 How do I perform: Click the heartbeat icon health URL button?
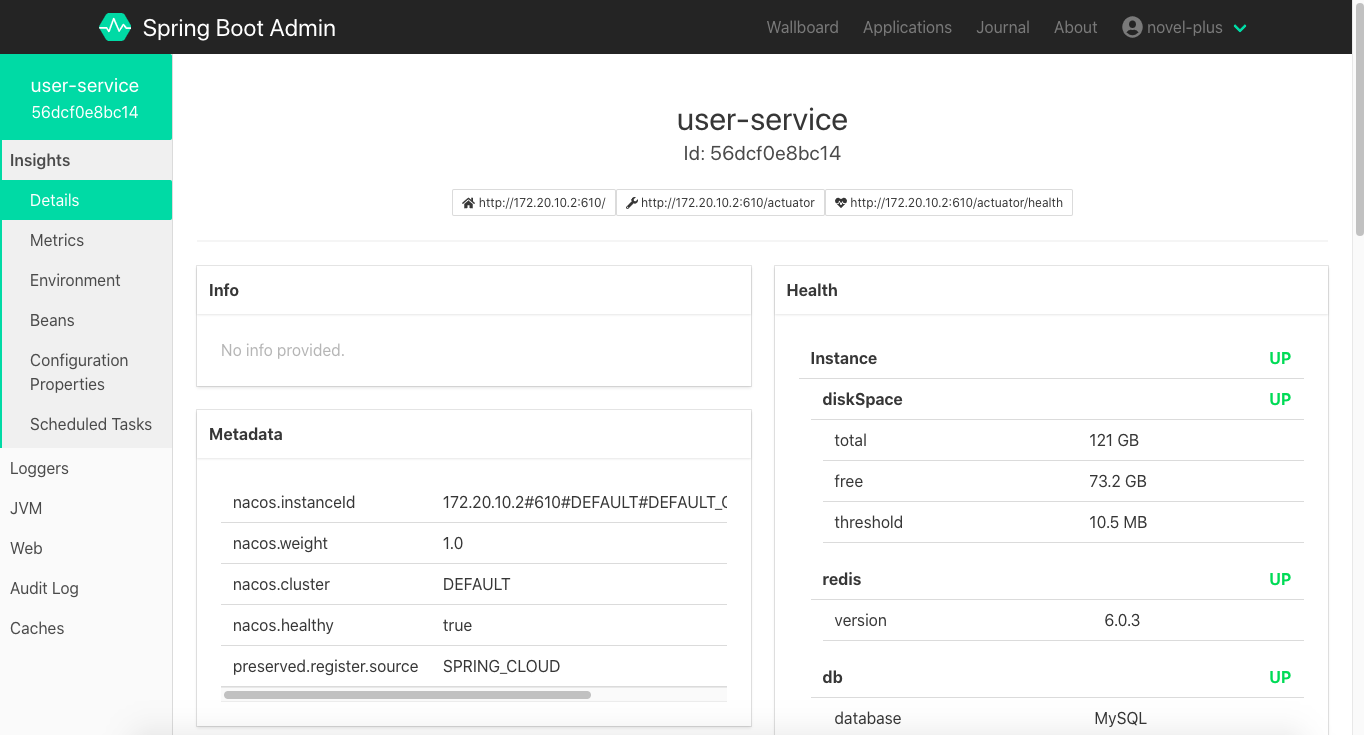click(x=949, y=203)
